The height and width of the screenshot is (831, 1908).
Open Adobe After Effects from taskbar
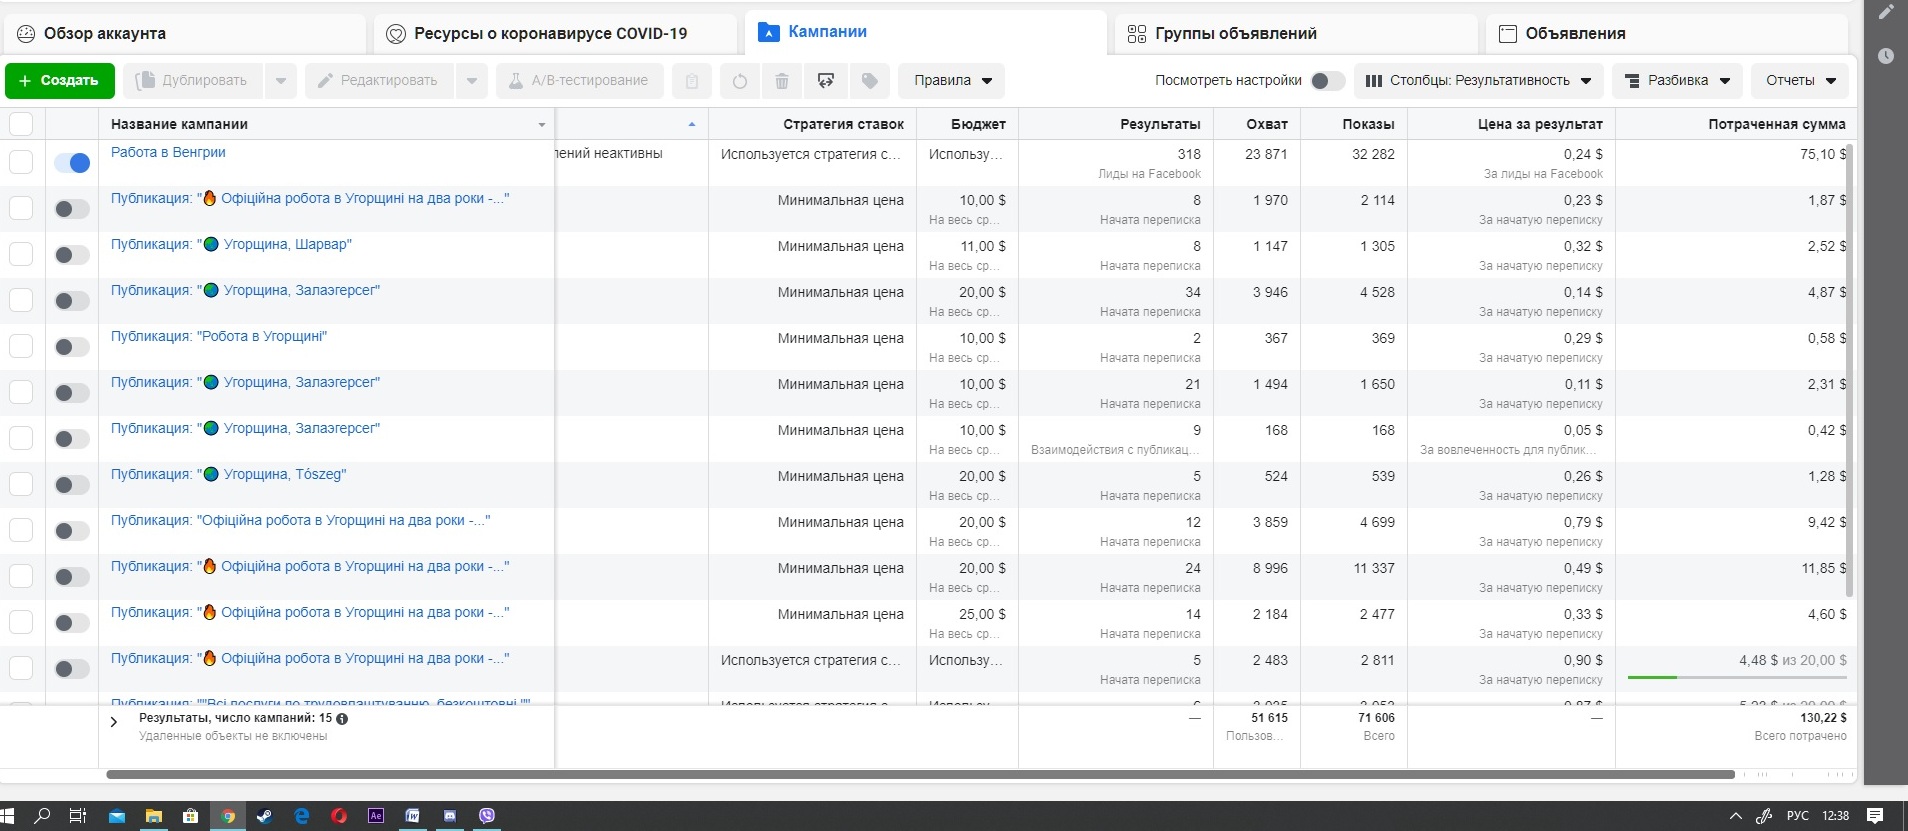click(x=376, y=816)
